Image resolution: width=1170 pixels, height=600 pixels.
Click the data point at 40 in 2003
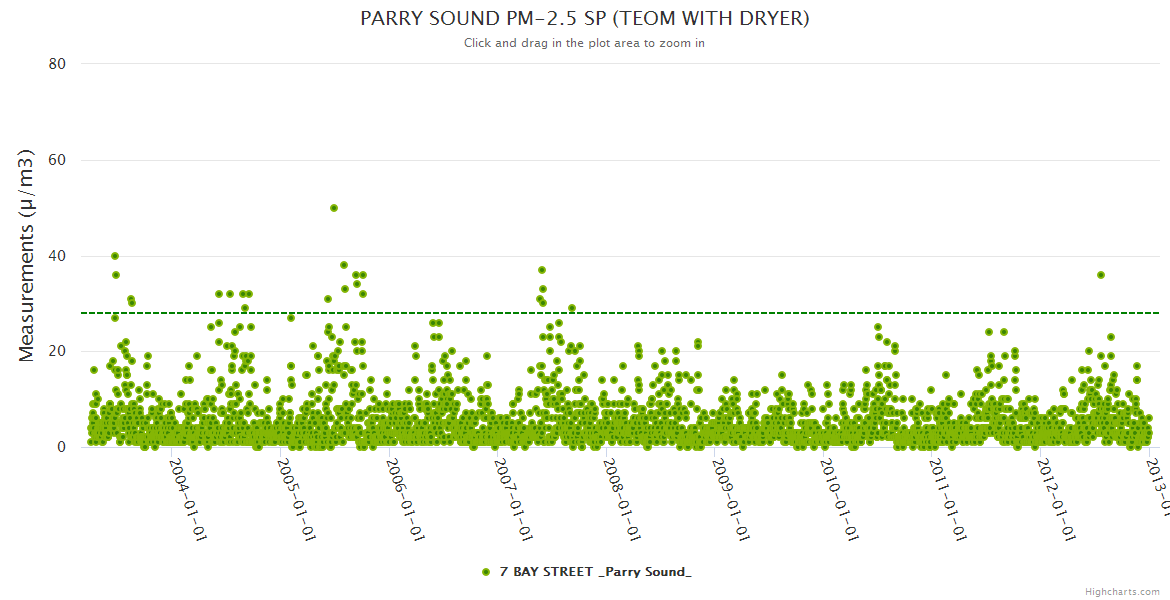115,256
